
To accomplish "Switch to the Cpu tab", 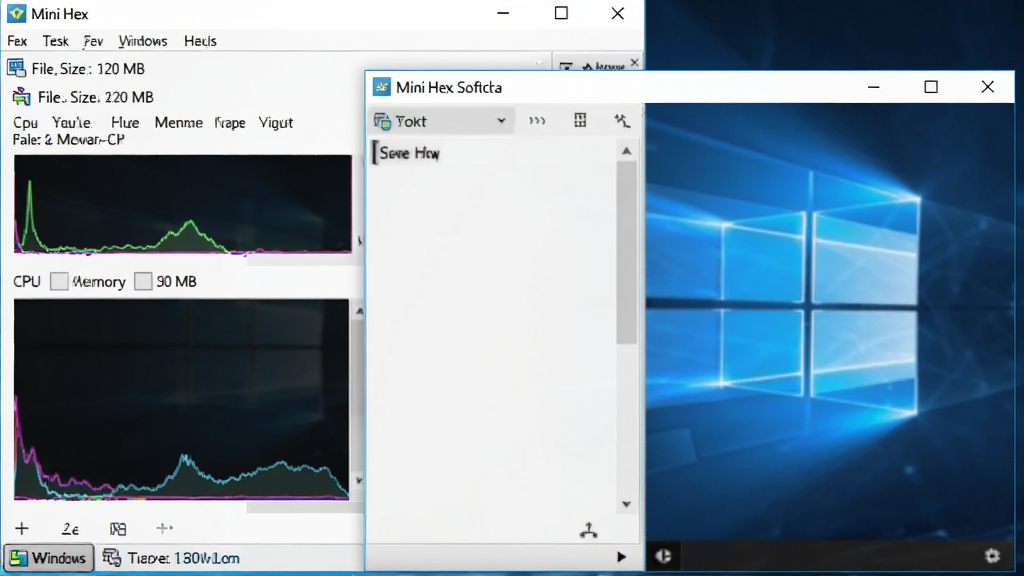I will (x=25, y=123).
